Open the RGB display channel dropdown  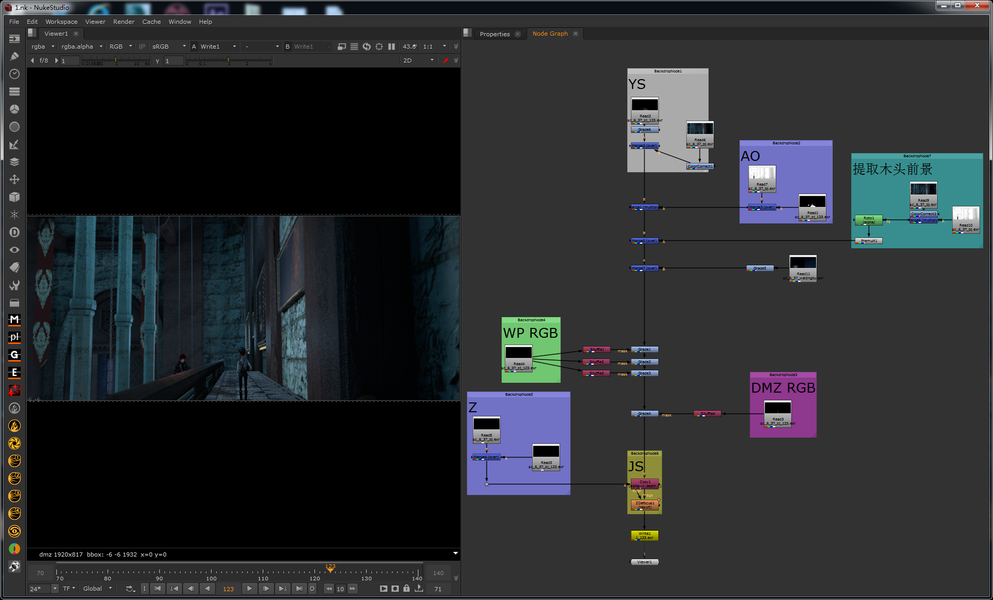coord(120,46)
